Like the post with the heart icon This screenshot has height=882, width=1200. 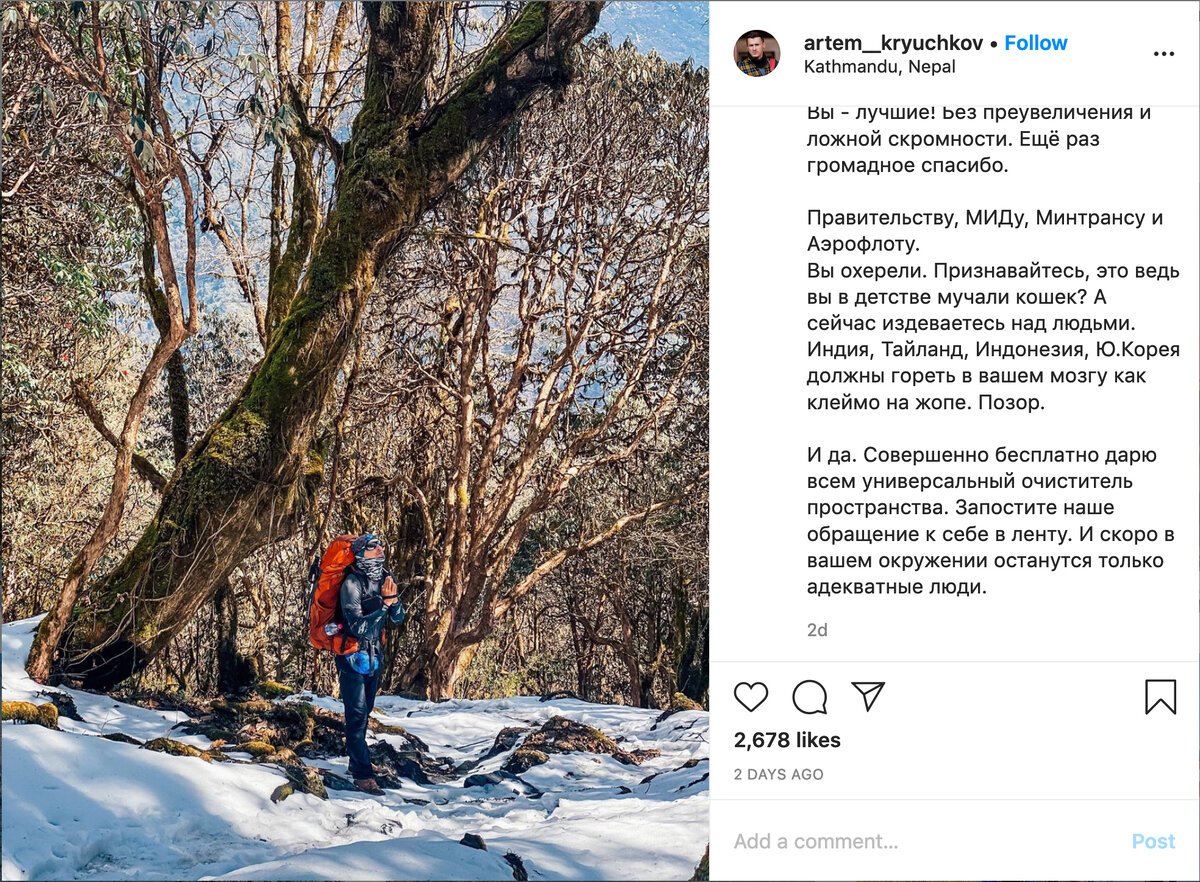point(751,697)
